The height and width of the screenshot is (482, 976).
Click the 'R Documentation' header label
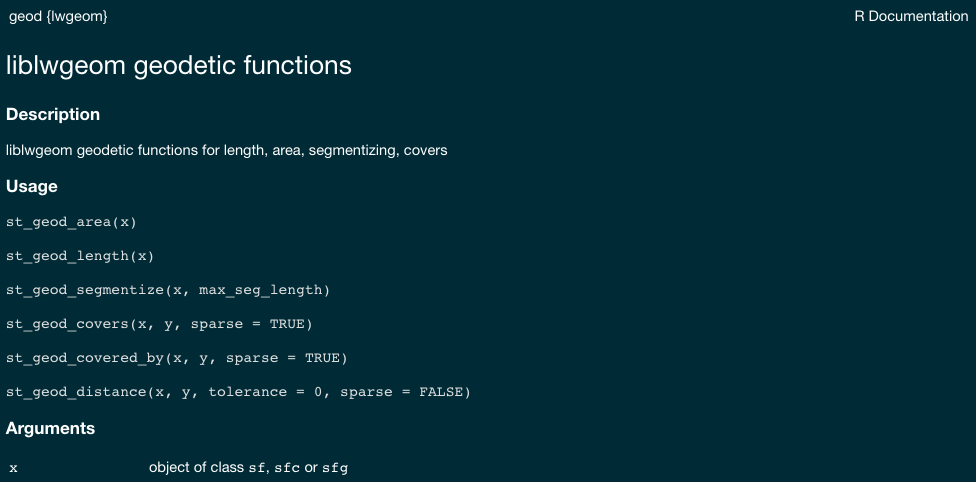(x=911, y=17)
